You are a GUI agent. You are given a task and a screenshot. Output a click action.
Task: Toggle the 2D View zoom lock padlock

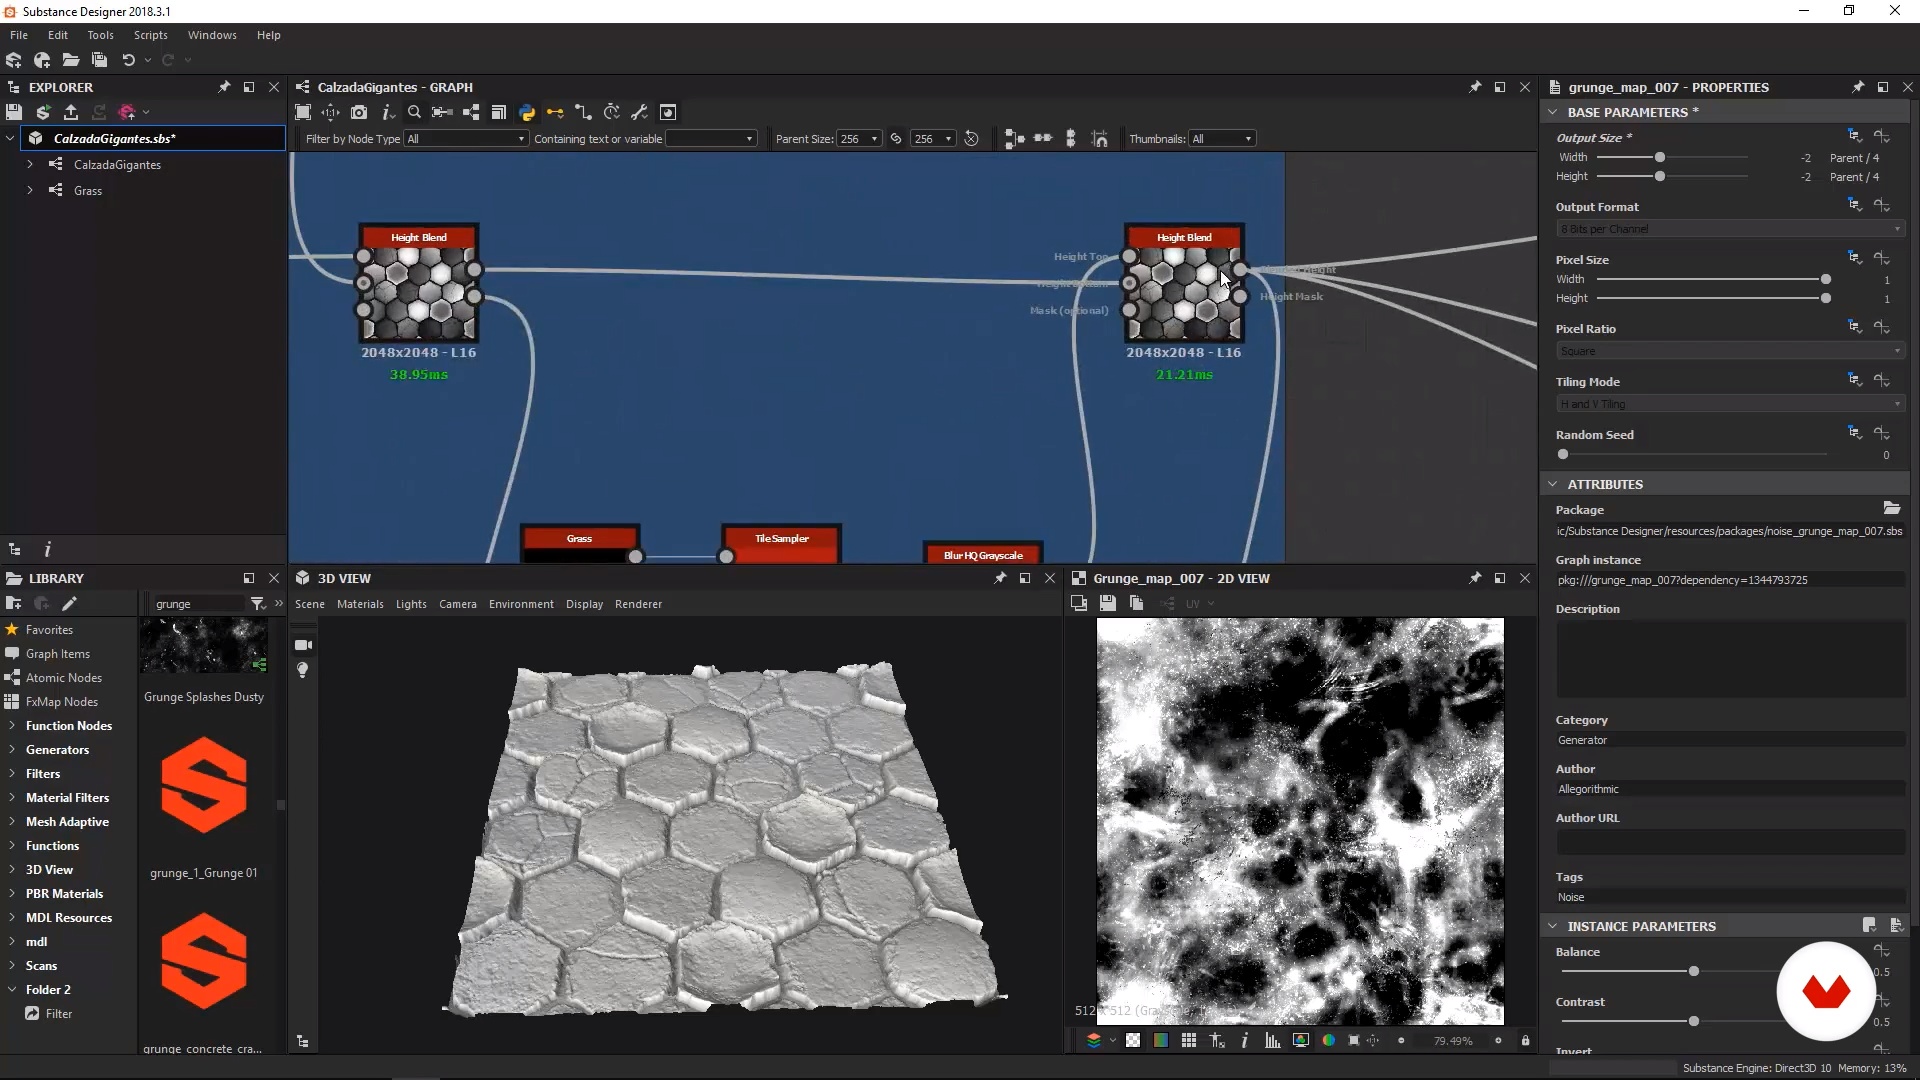pyautogui.click(x=1525, y=1041)
